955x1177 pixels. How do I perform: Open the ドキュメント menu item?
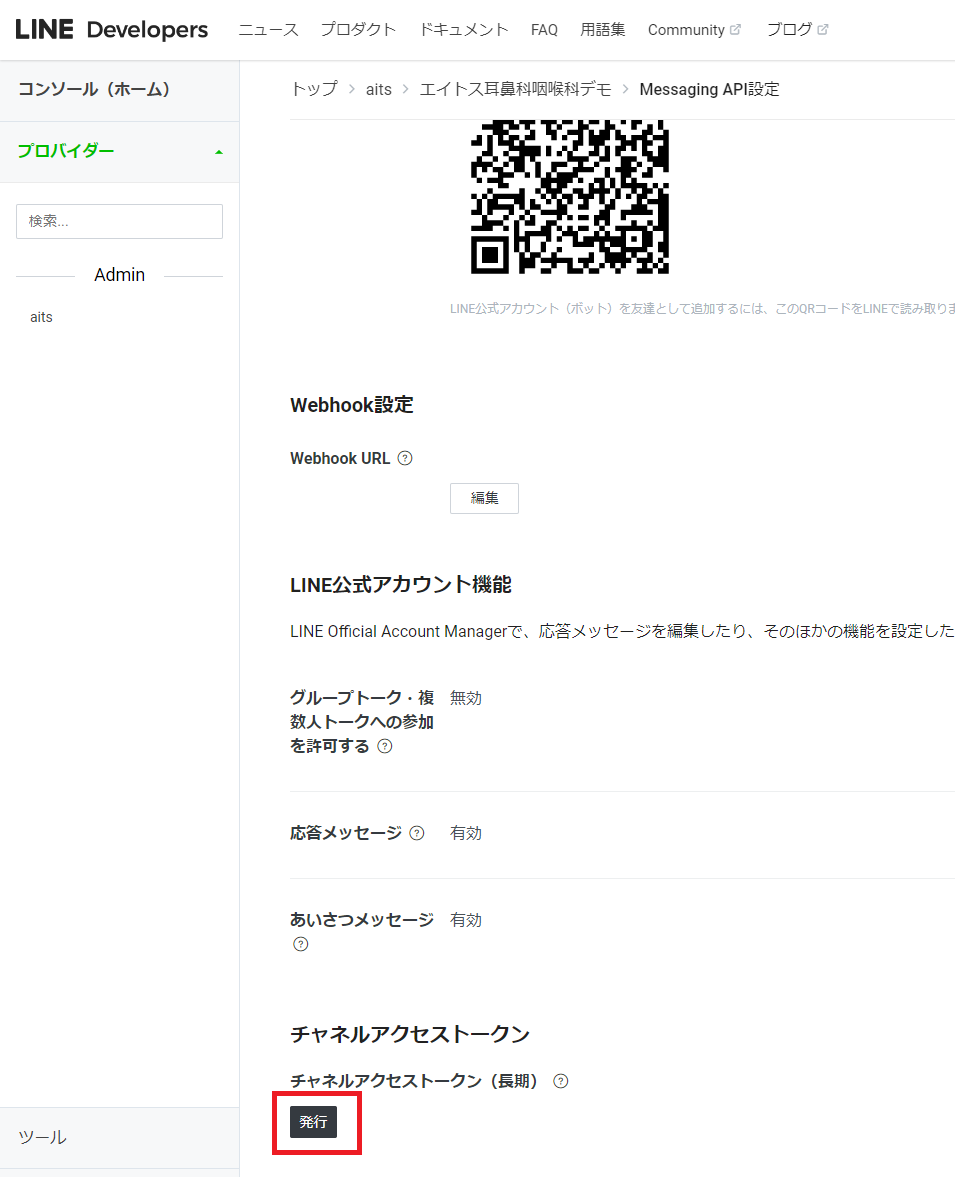tap(462, 29)
